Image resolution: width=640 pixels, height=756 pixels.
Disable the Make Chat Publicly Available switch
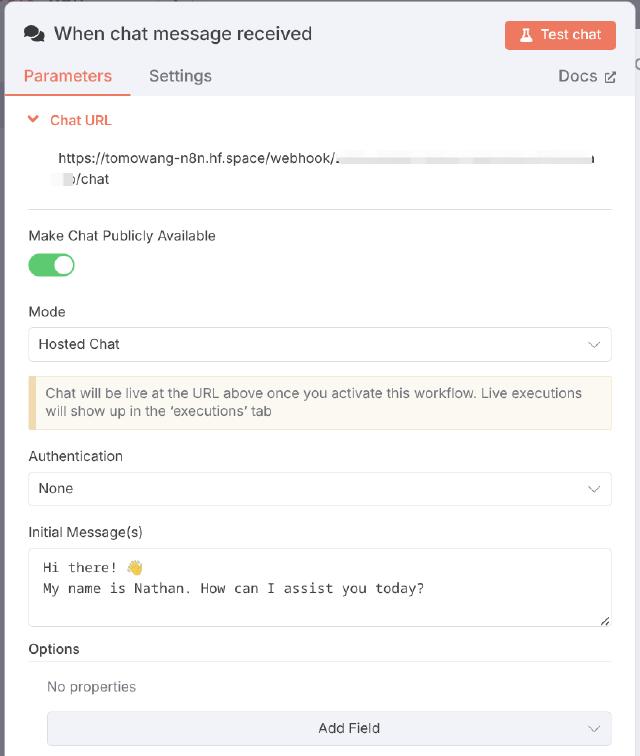[x=52, y=265]
